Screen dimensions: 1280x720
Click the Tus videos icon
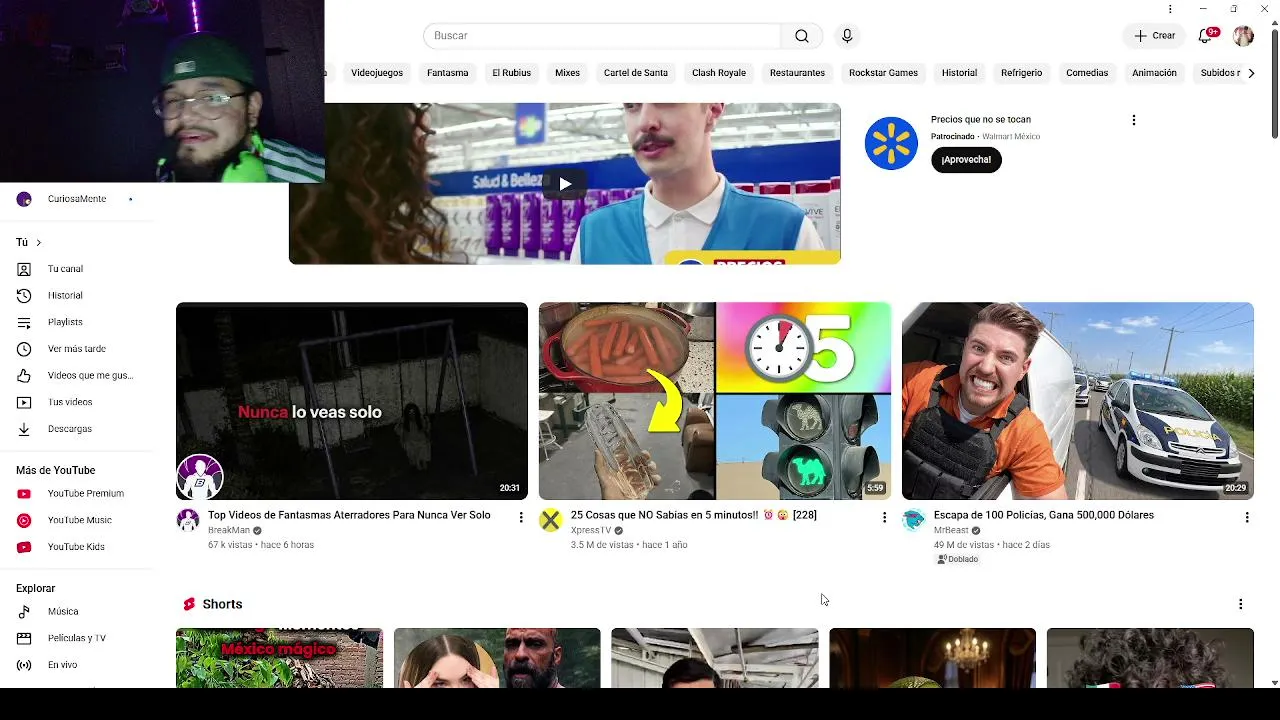tap(24, 402)
